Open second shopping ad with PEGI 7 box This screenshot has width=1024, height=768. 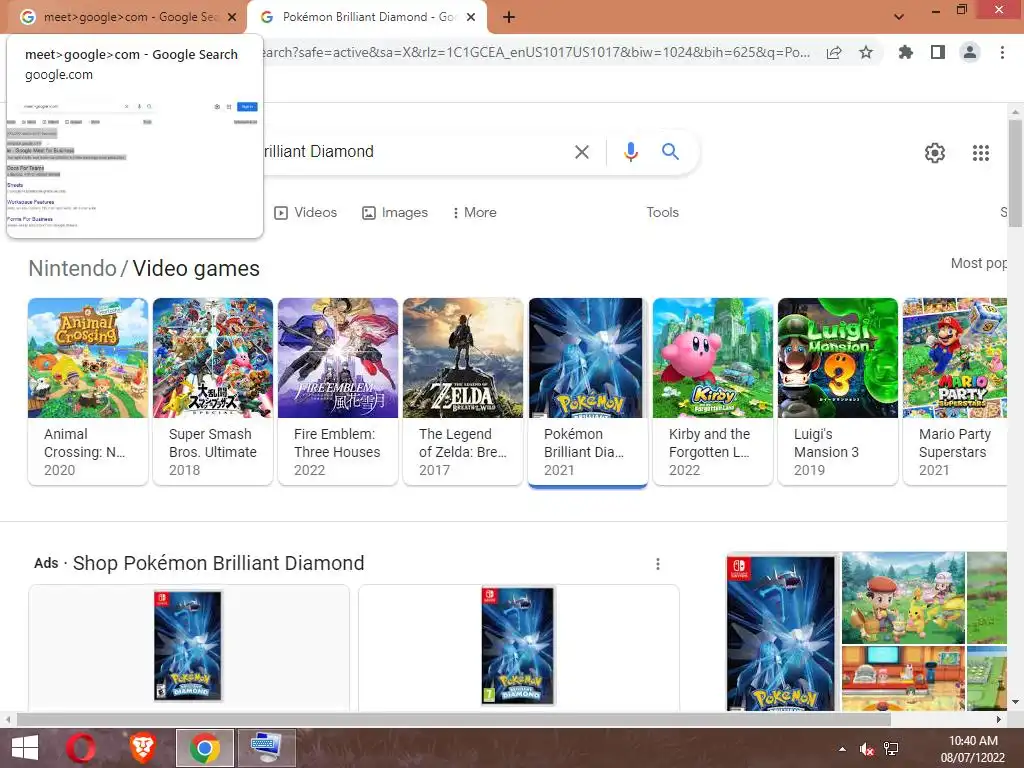tap(519, 647)
